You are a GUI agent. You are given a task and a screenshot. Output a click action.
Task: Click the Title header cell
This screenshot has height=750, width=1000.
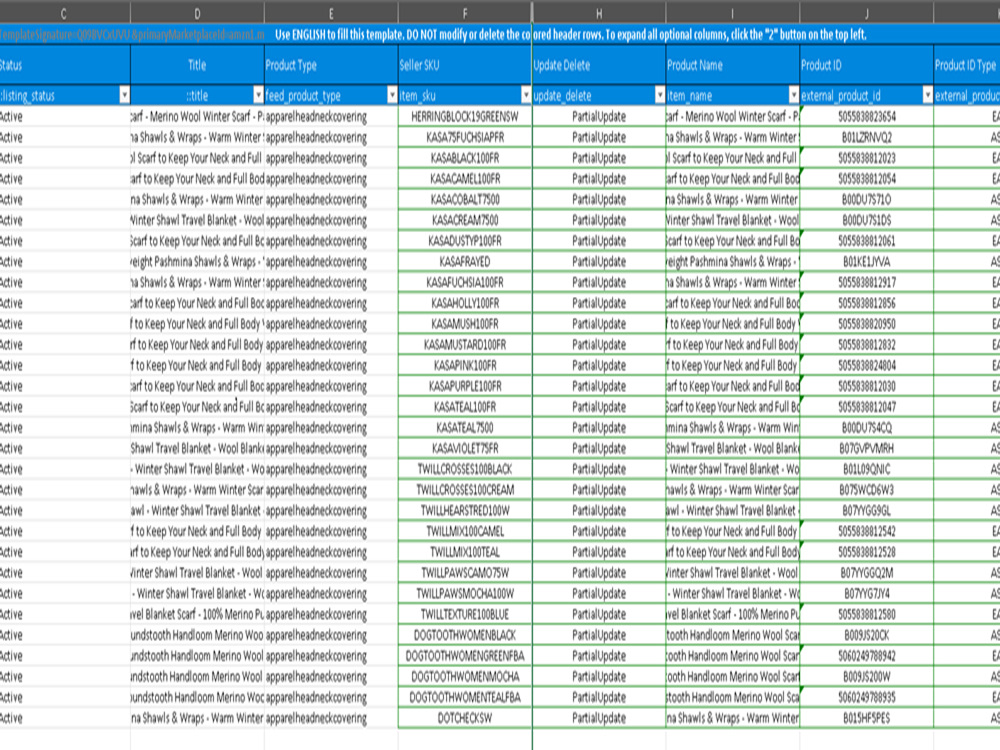click(x=197, y=65)
